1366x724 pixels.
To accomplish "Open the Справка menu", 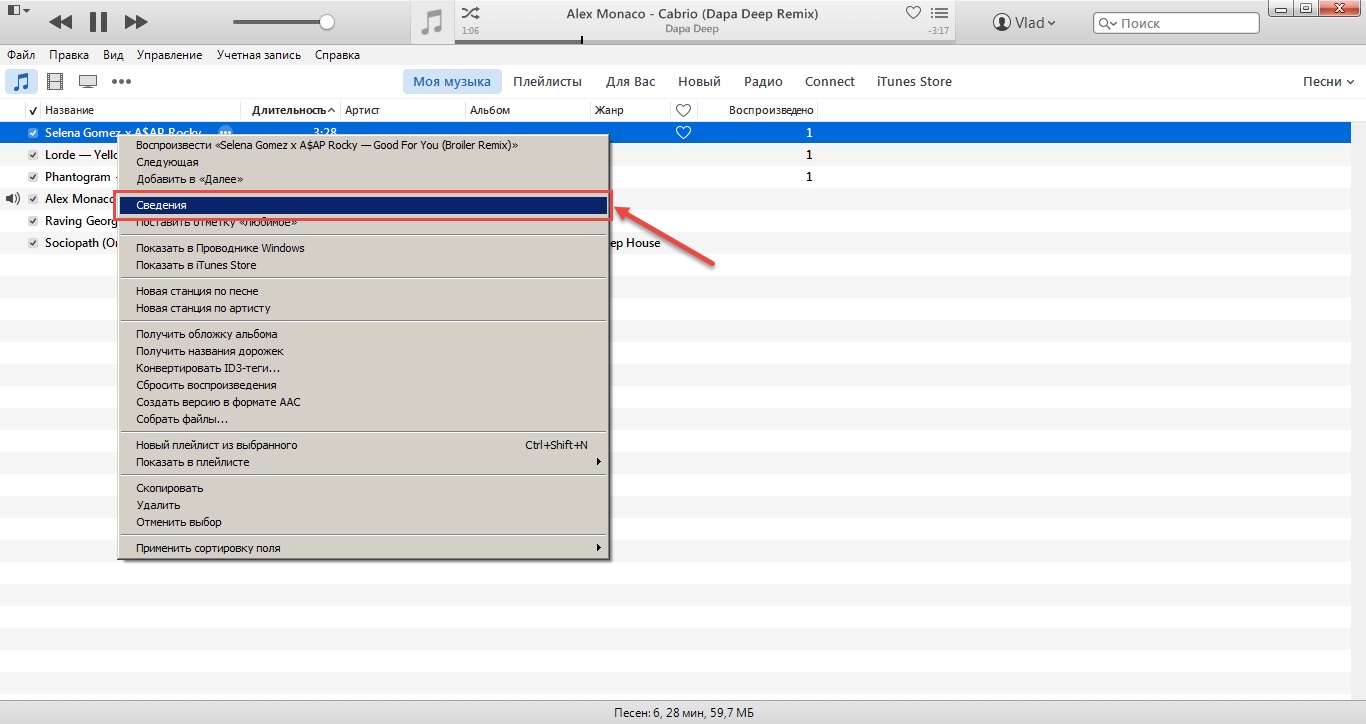I will 337,55.
